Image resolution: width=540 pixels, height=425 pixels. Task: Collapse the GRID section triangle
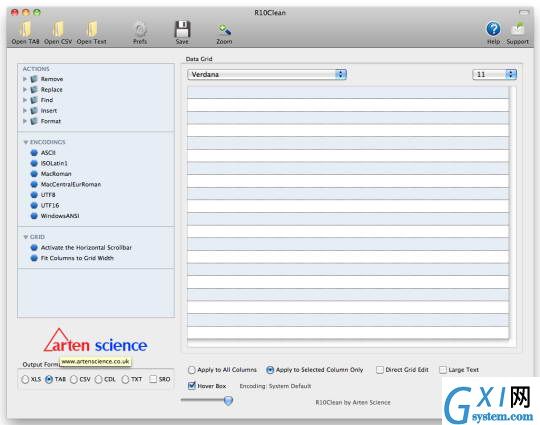click(x=25, y=237)
